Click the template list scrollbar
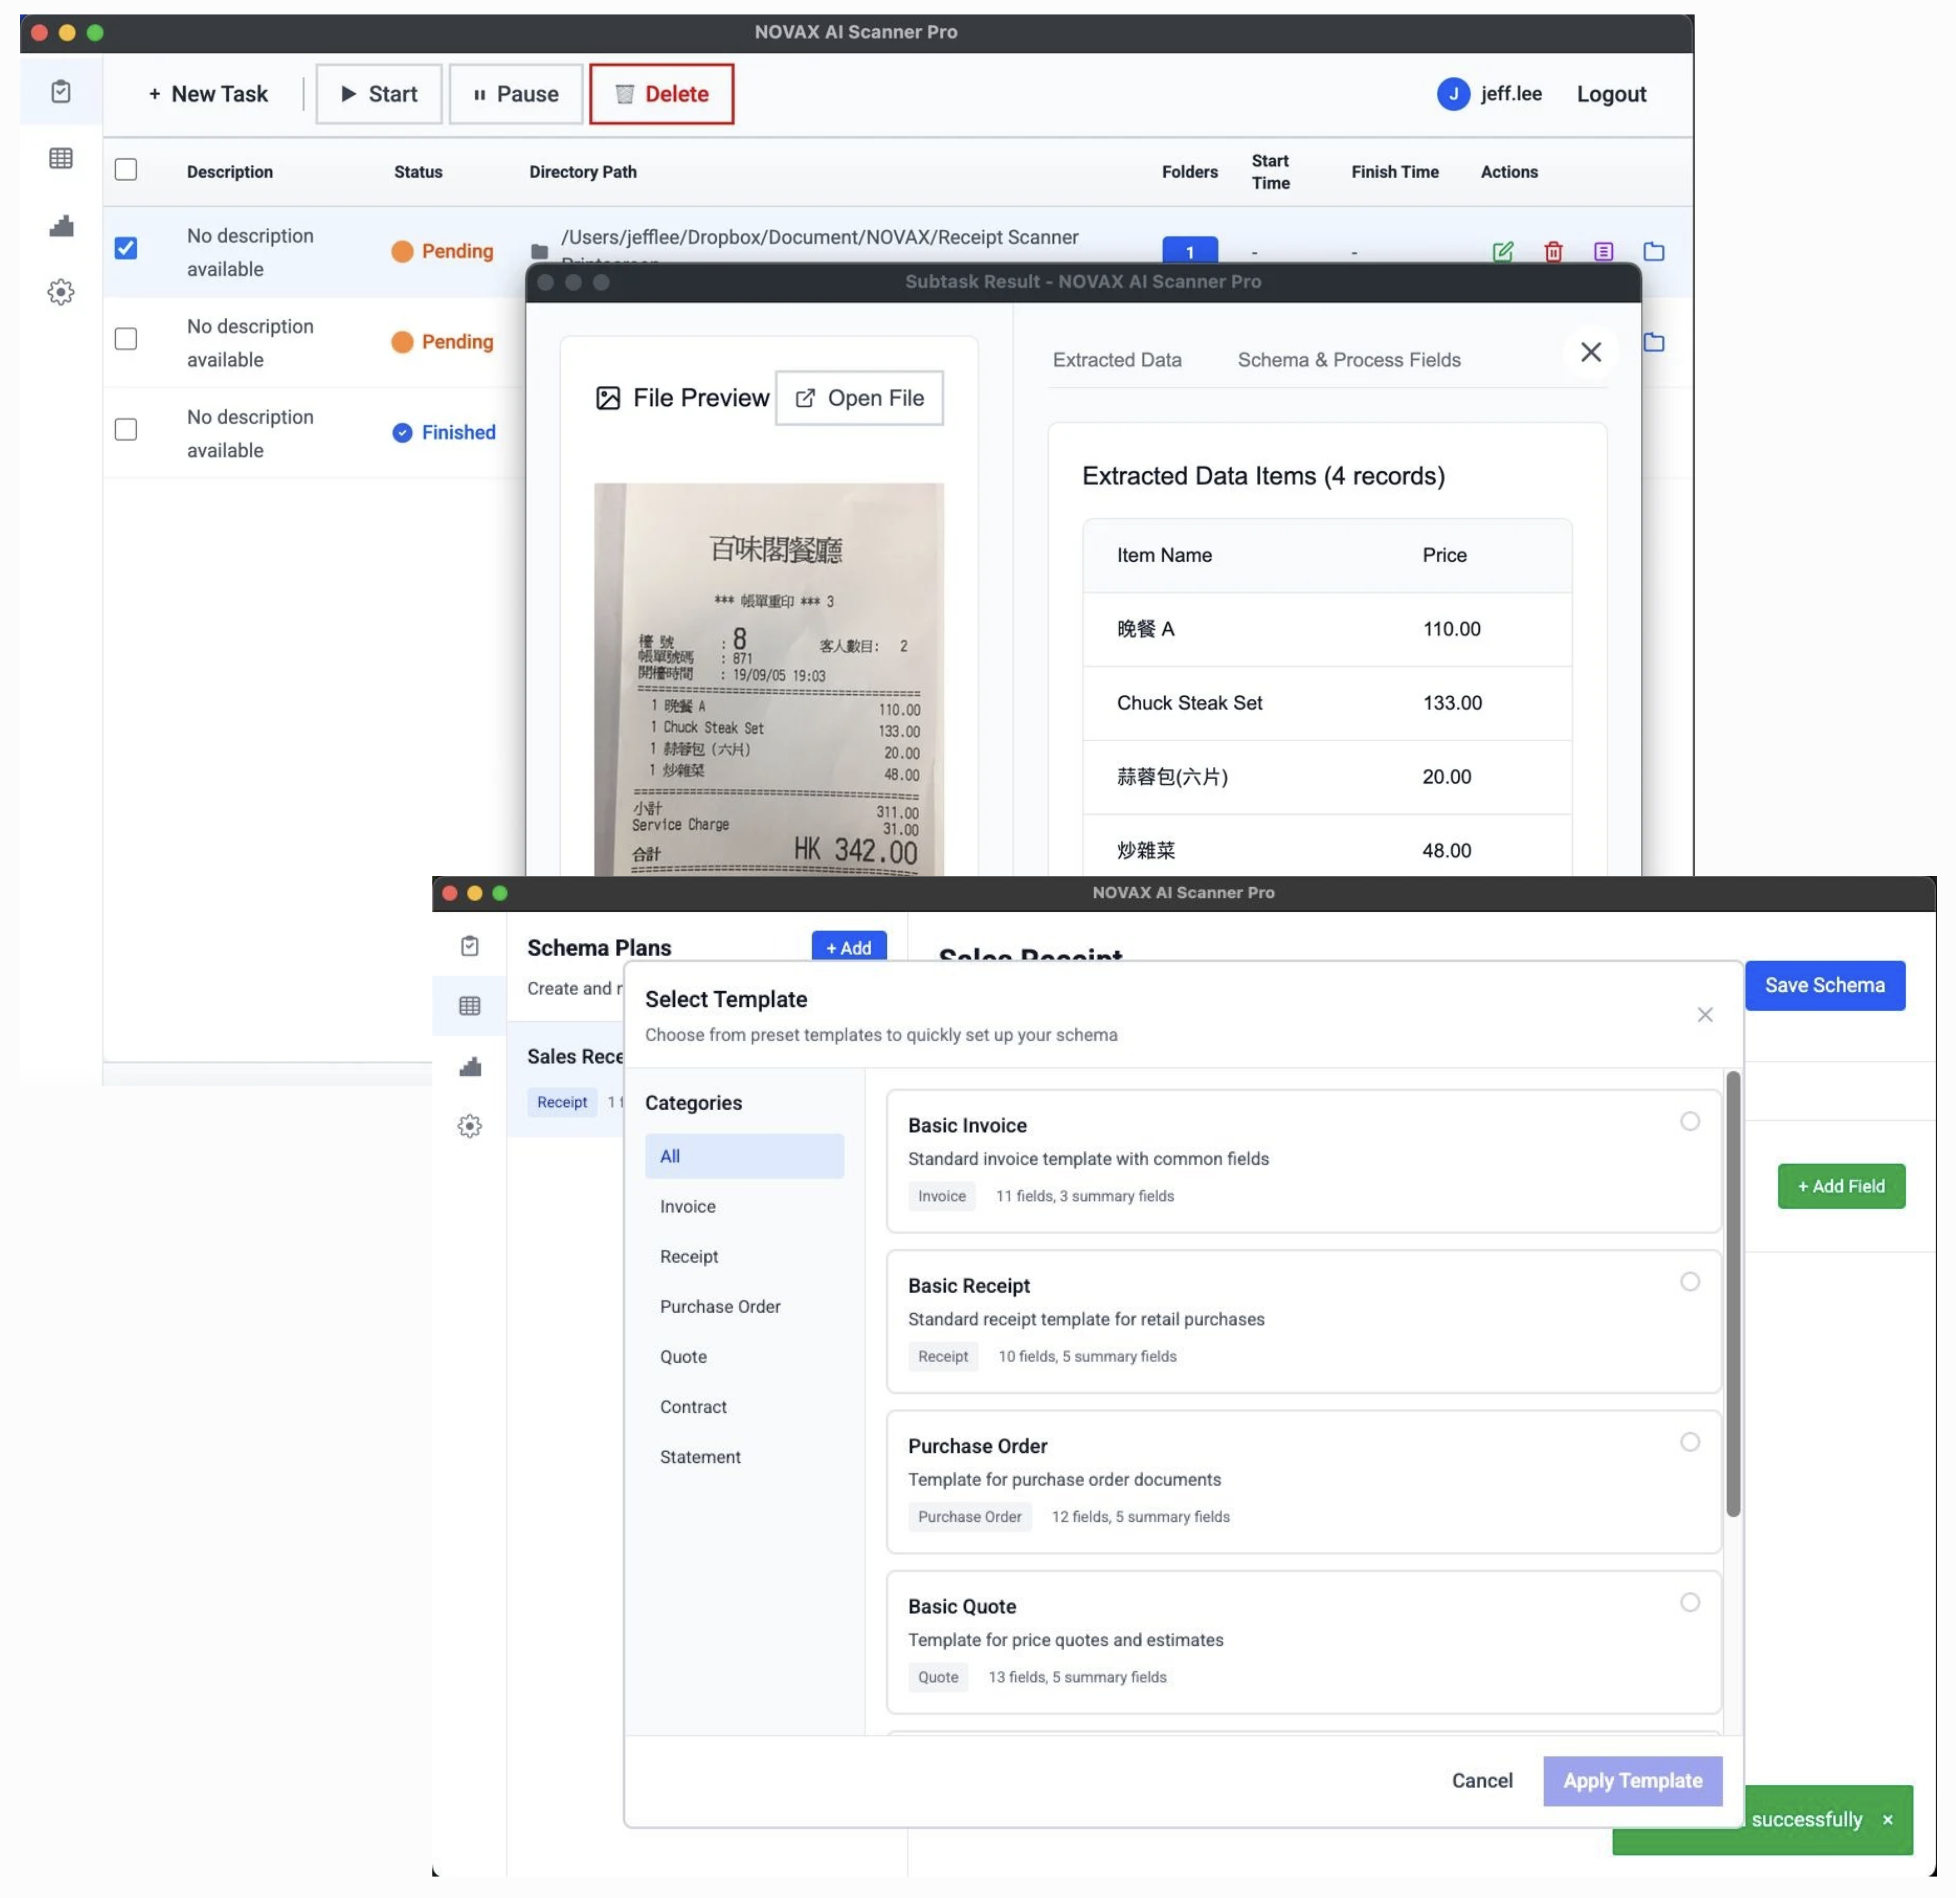1956x1898 pixels. (1733, 1295)
